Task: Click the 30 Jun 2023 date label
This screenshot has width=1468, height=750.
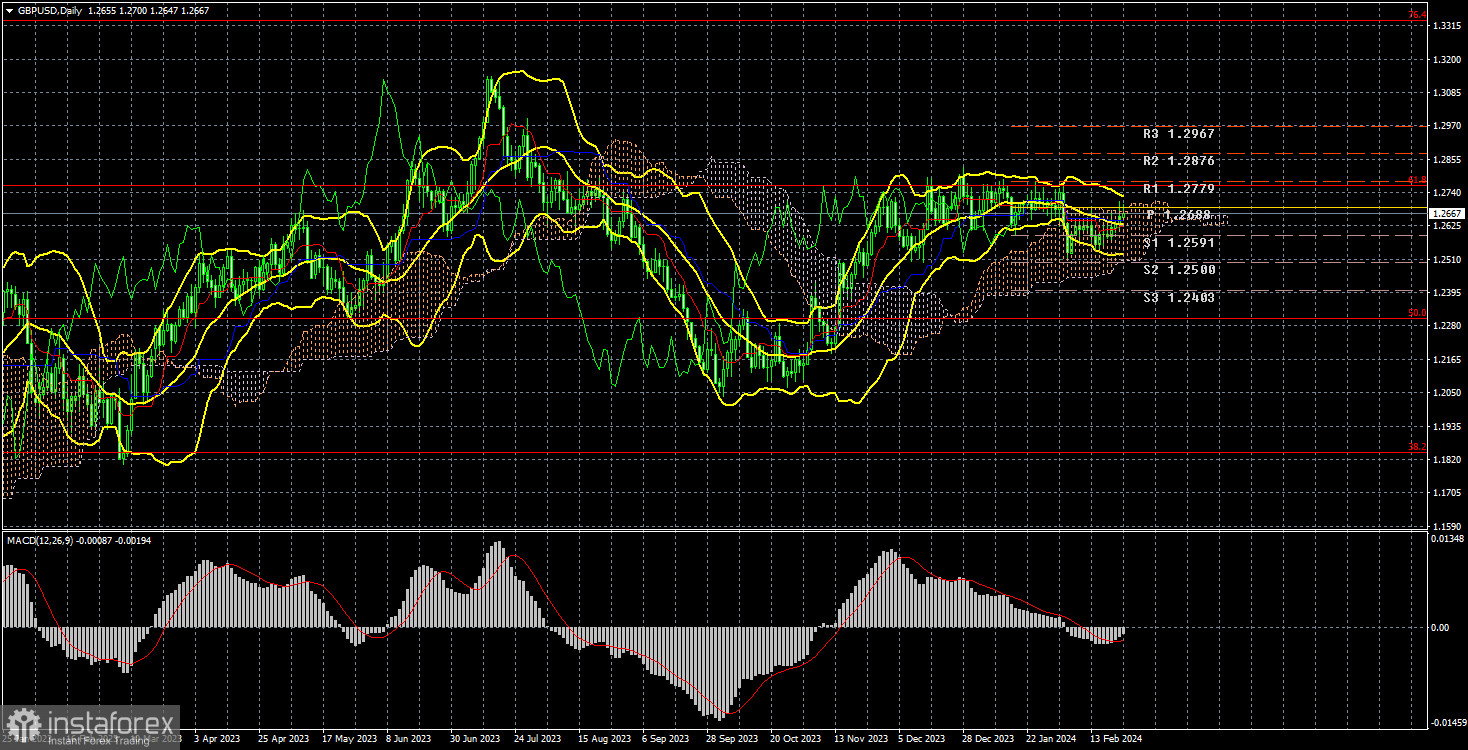Action: [476, 739]
